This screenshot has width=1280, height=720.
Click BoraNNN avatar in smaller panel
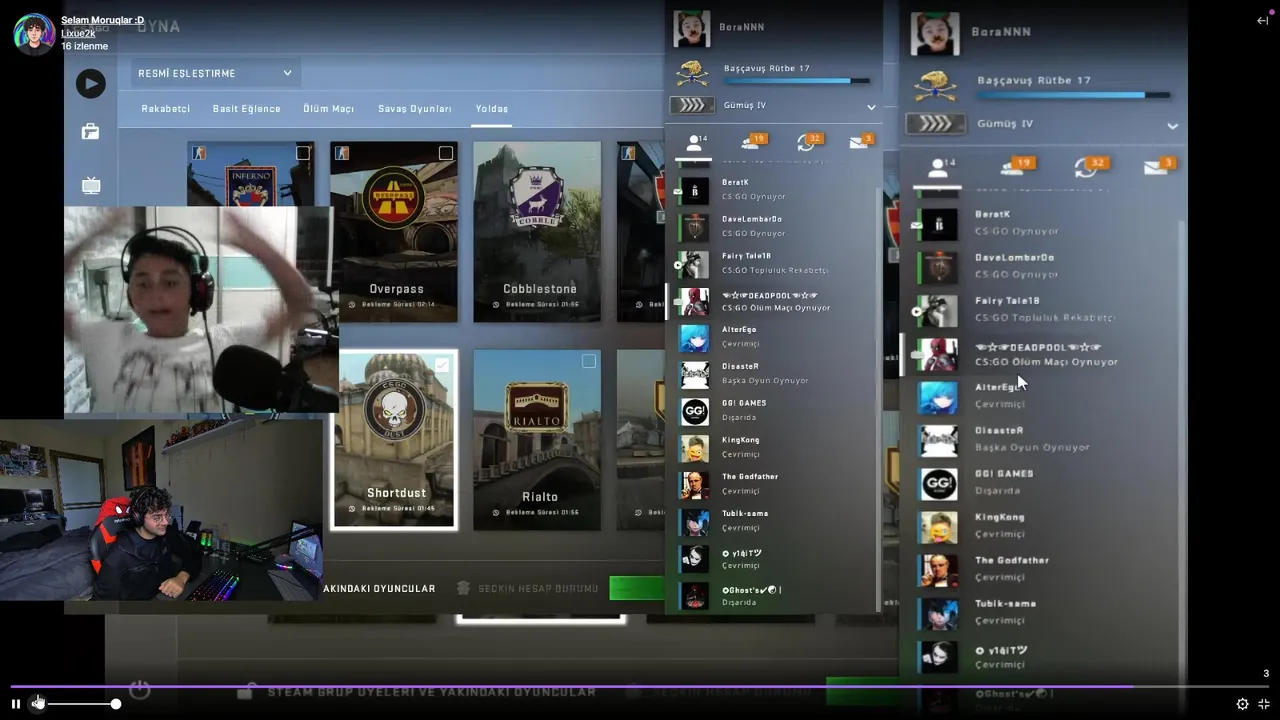692,29
